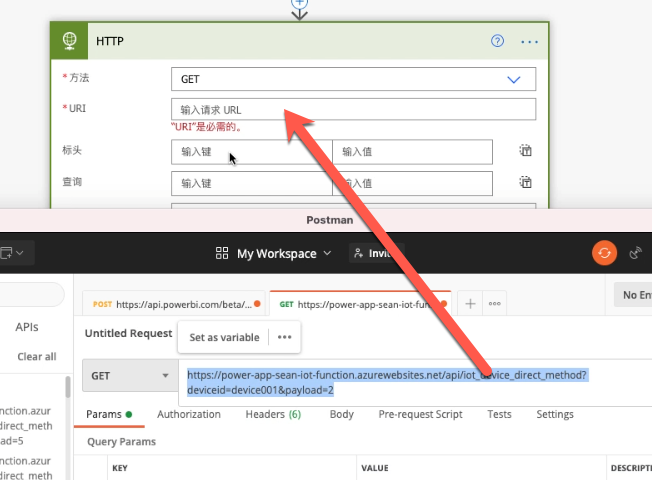Click the URI request URL input field

tap(353, 109)
